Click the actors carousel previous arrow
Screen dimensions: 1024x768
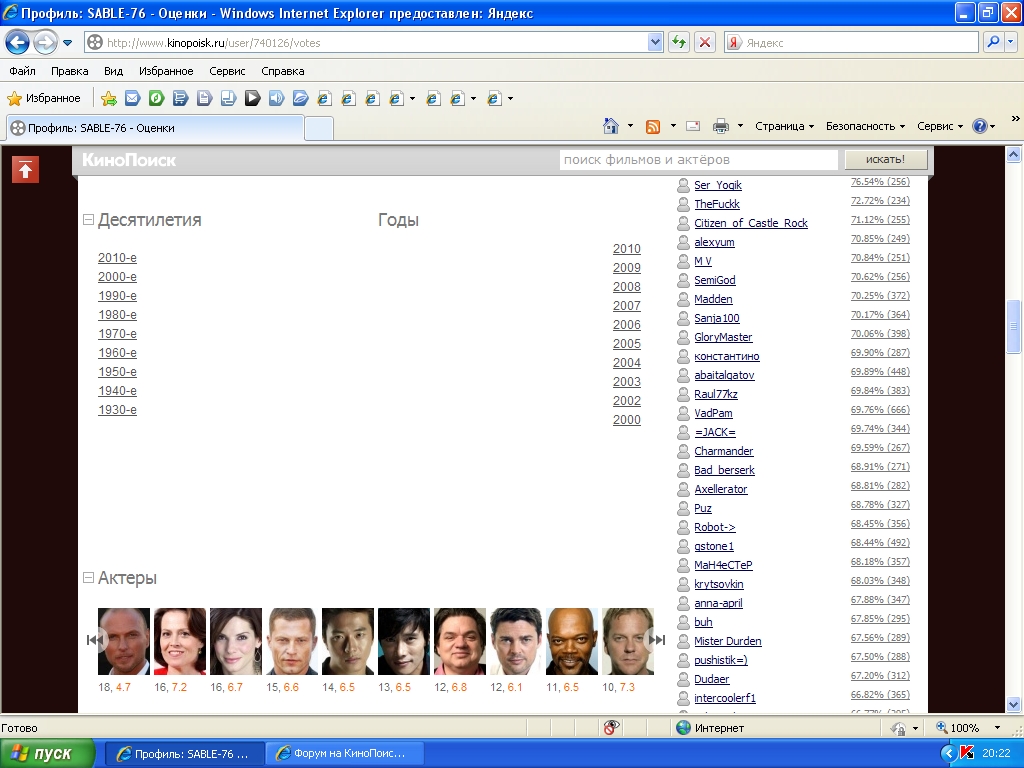(94, 640)
